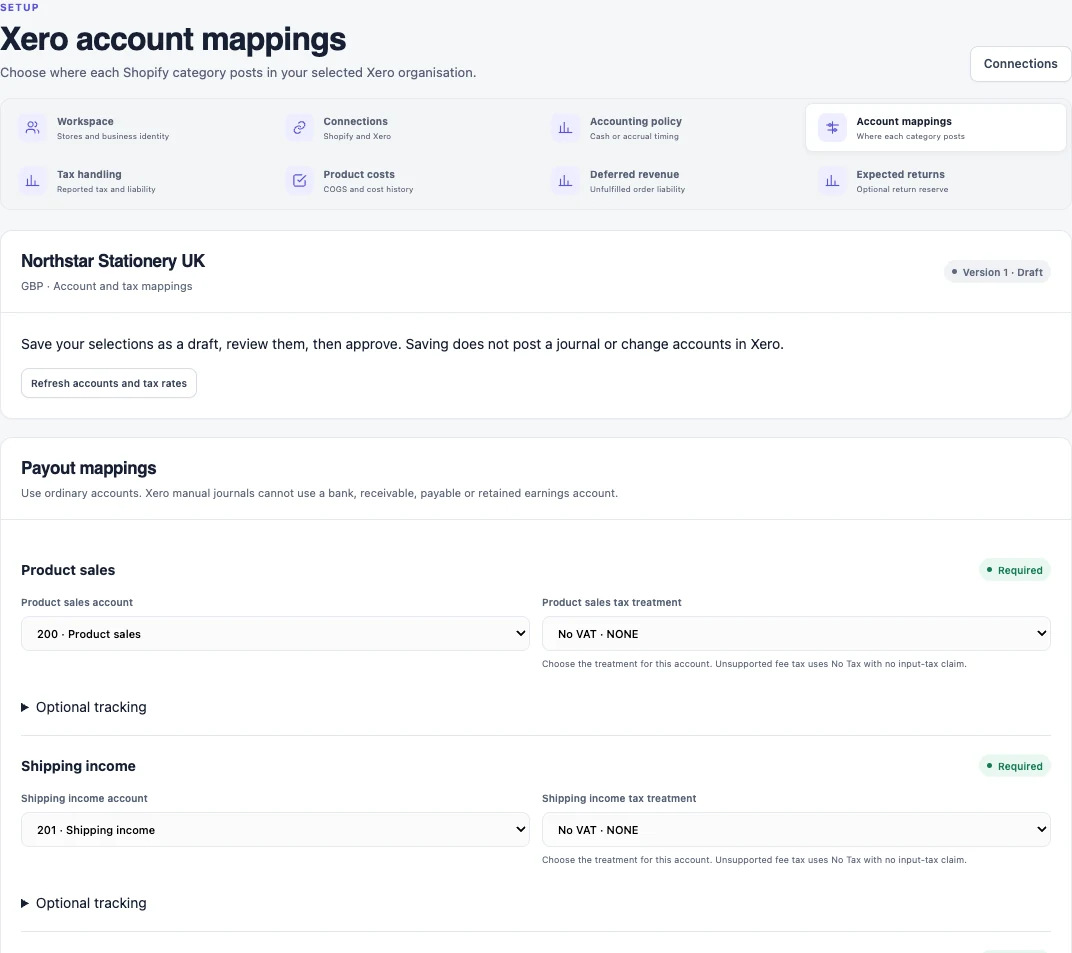Image resolution: width=1072 pixels, height=953 pixels.
Task: Expand Optional tracking under Product sales
Action: point(84,707)
